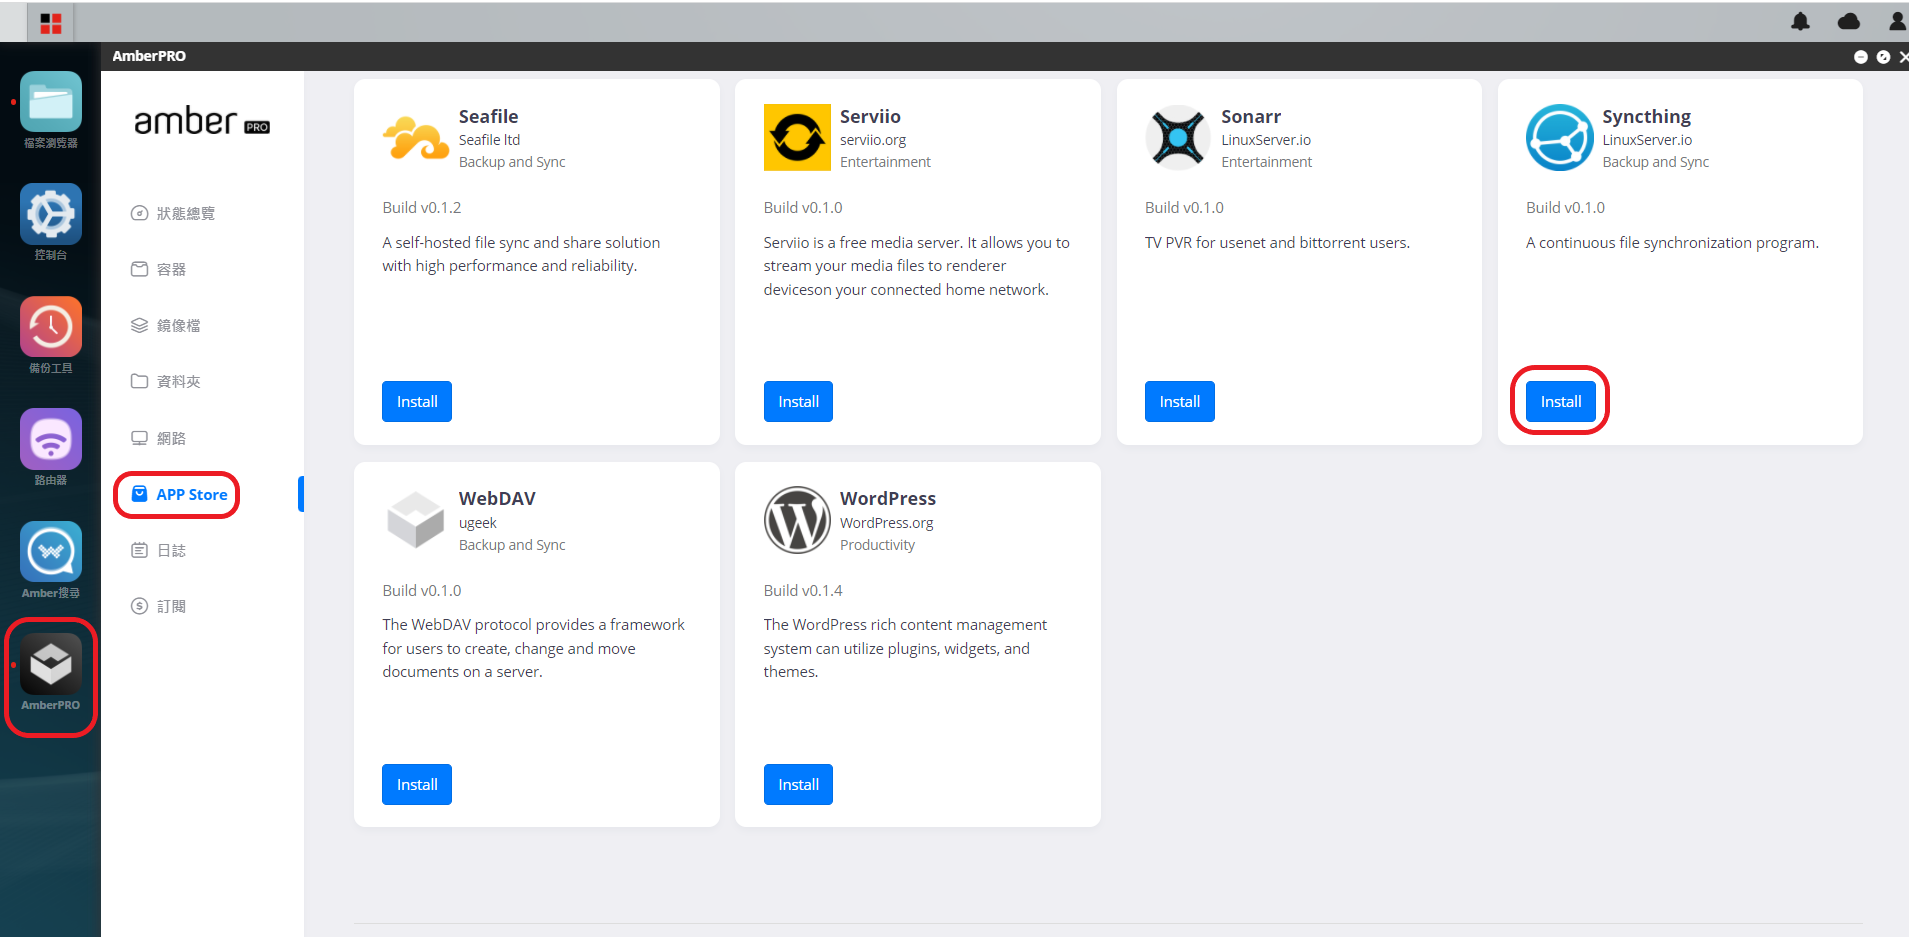Click the Sonarr title text
1909x937 pixels.
(1251, 116)
